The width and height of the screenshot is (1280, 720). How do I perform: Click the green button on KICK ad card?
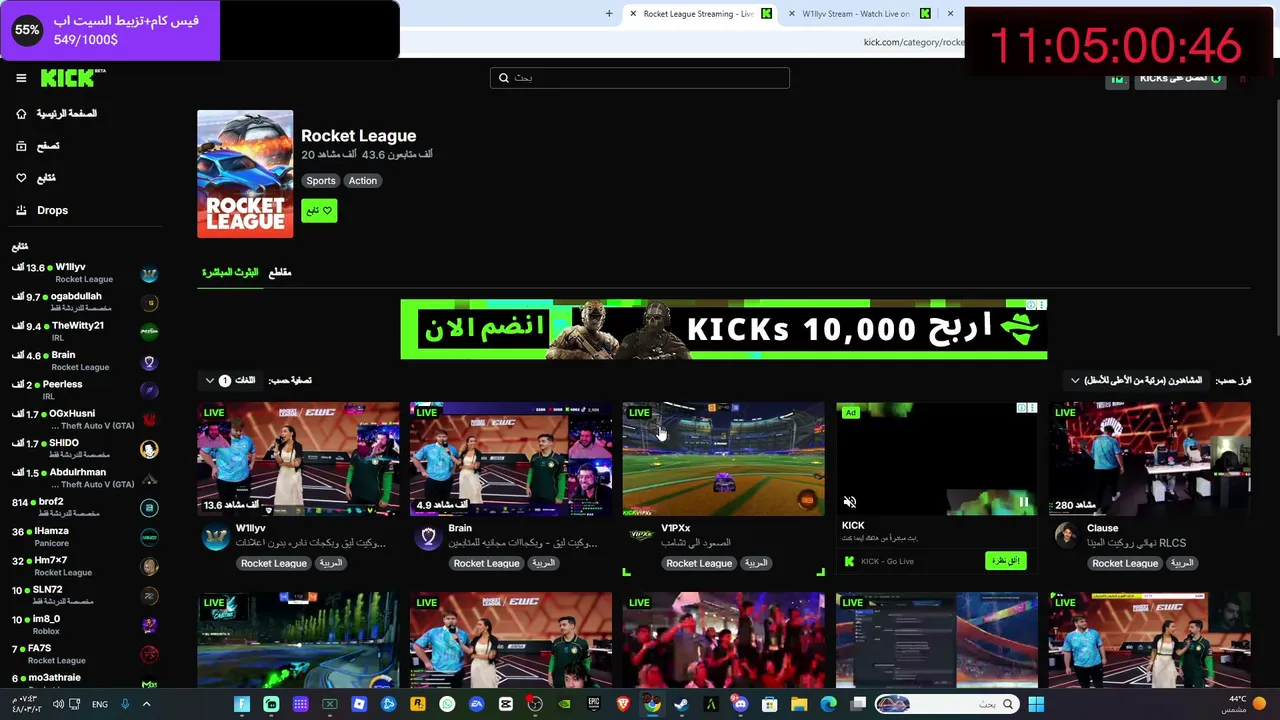(1005, 561)
